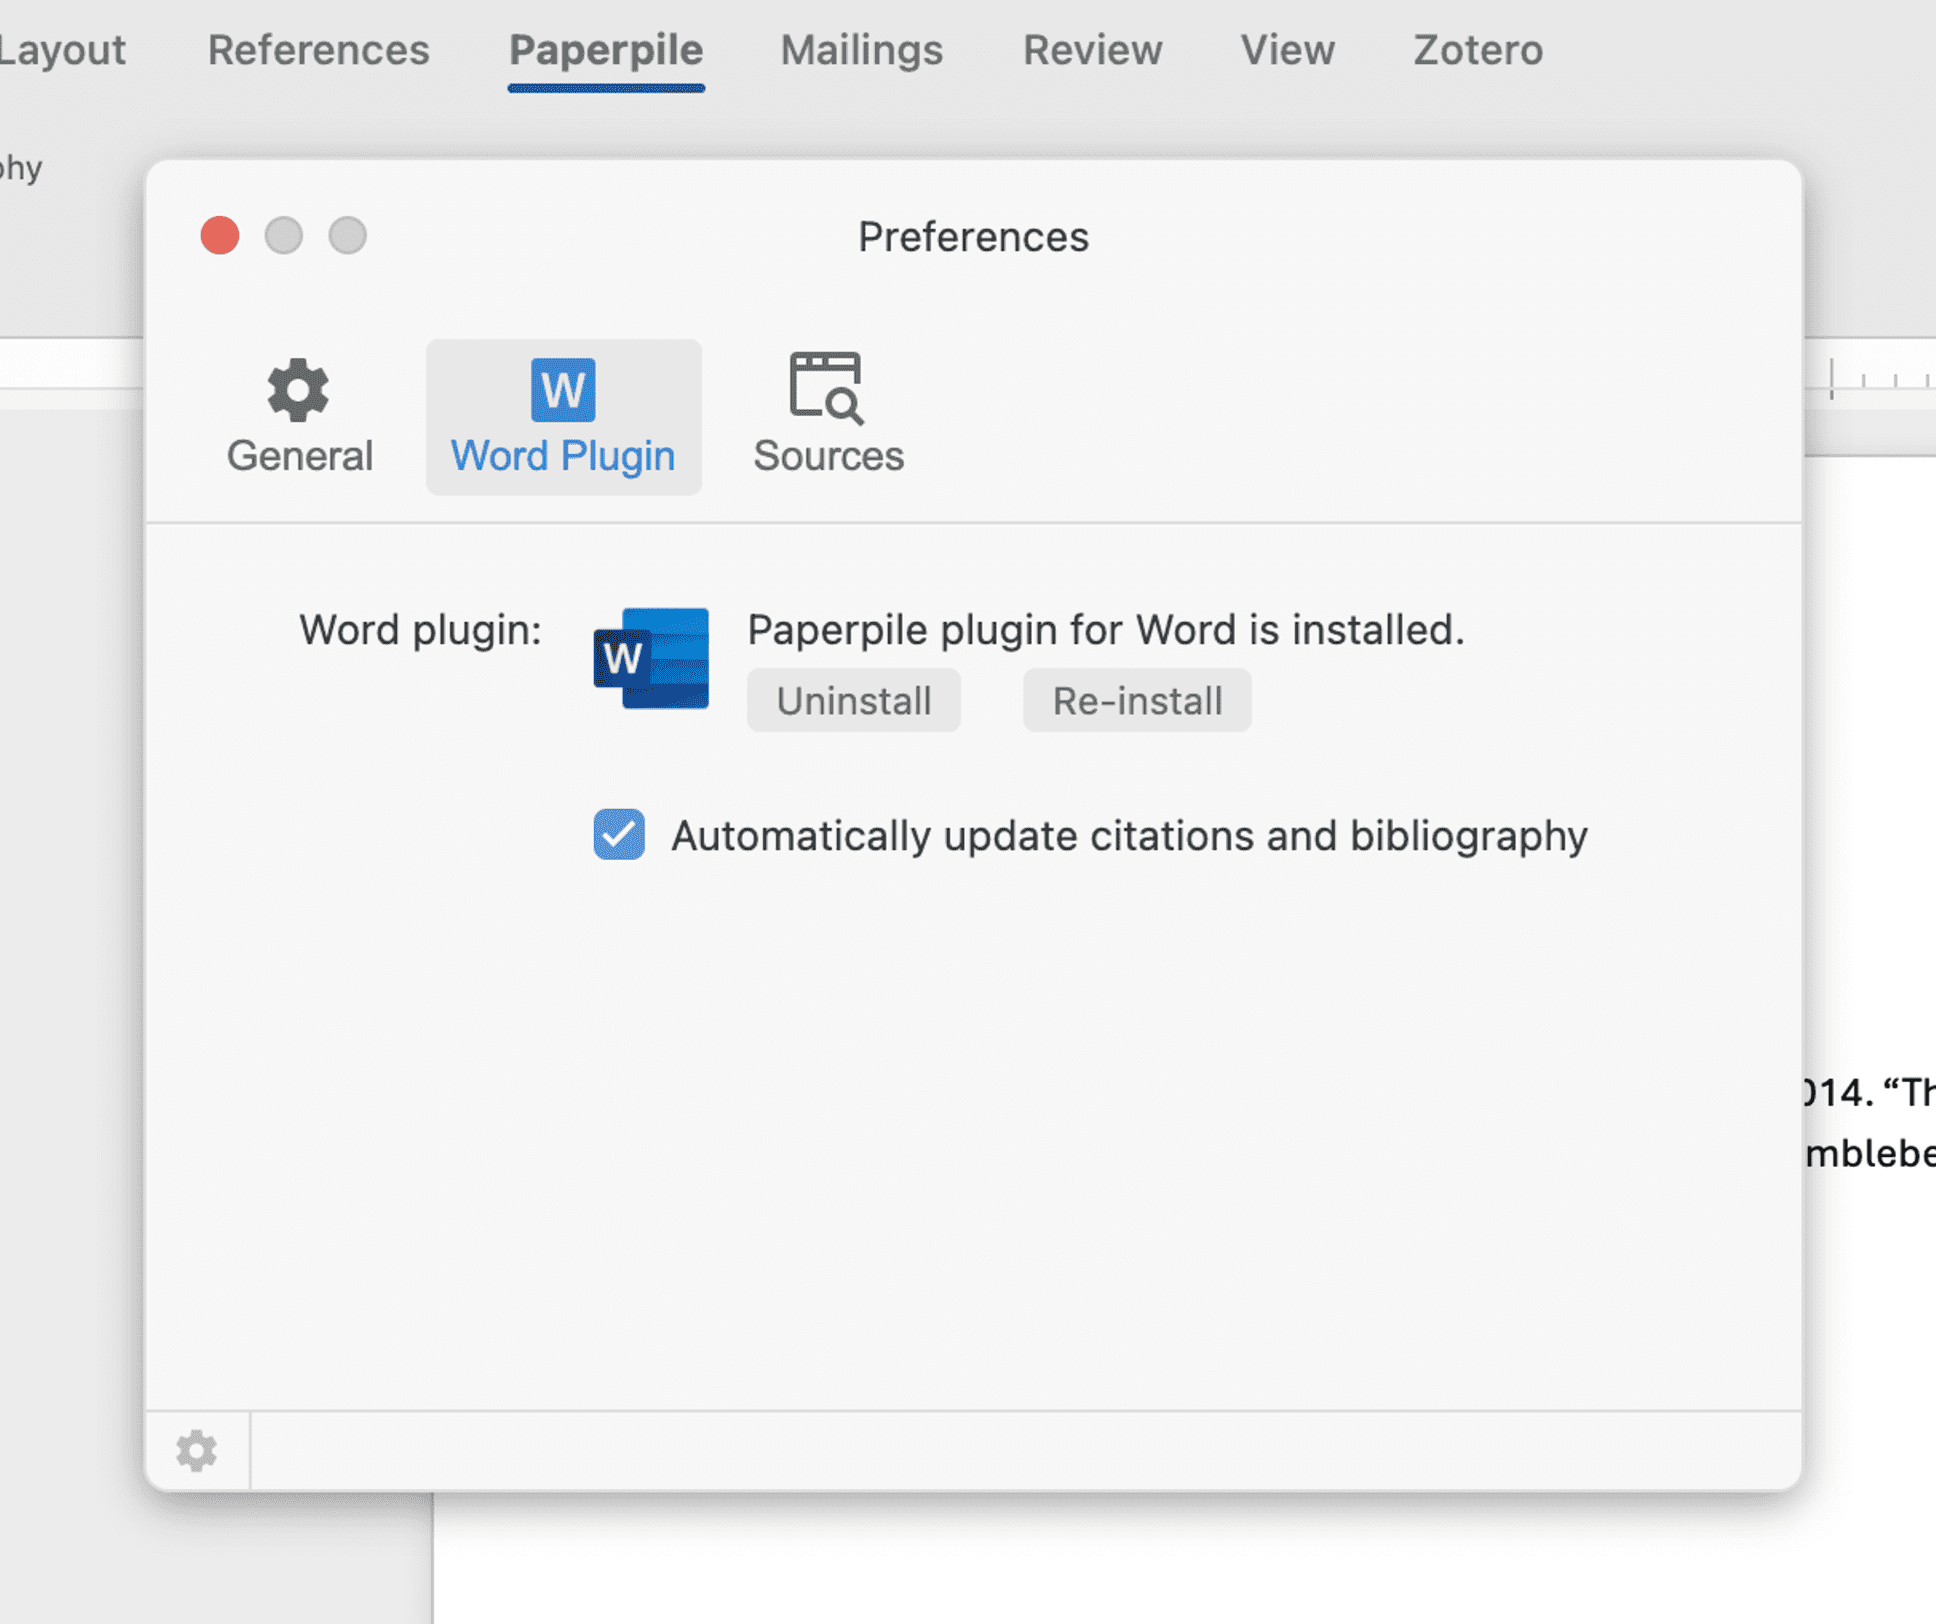Click the Paperpile ribbon tab
This screenshot has width=1936, height=1624.
coord(606,50)
